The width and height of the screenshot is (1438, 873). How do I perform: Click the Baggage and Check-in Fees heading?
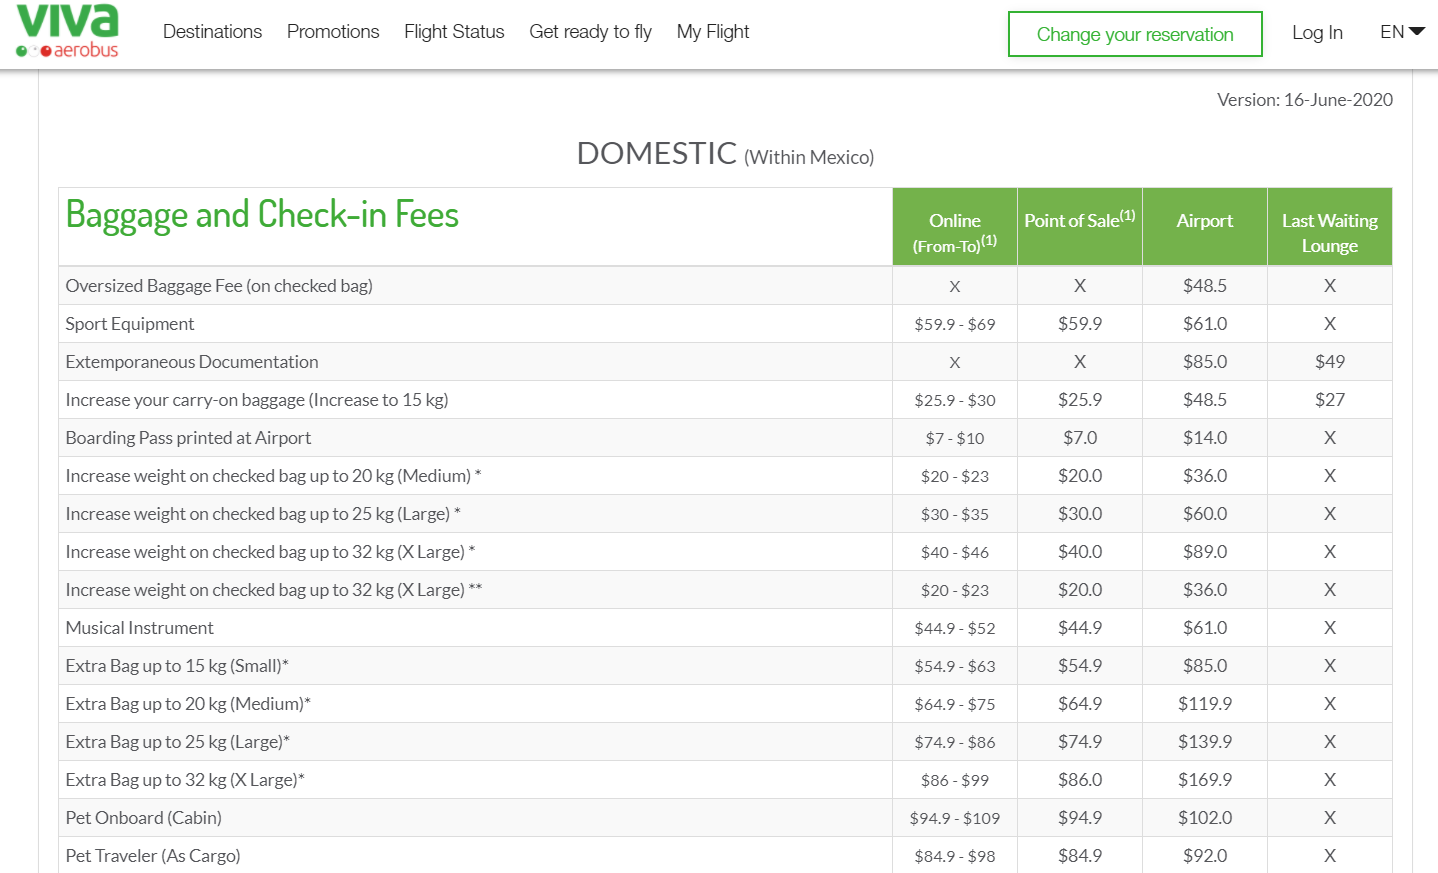click(x=262, y=215)
